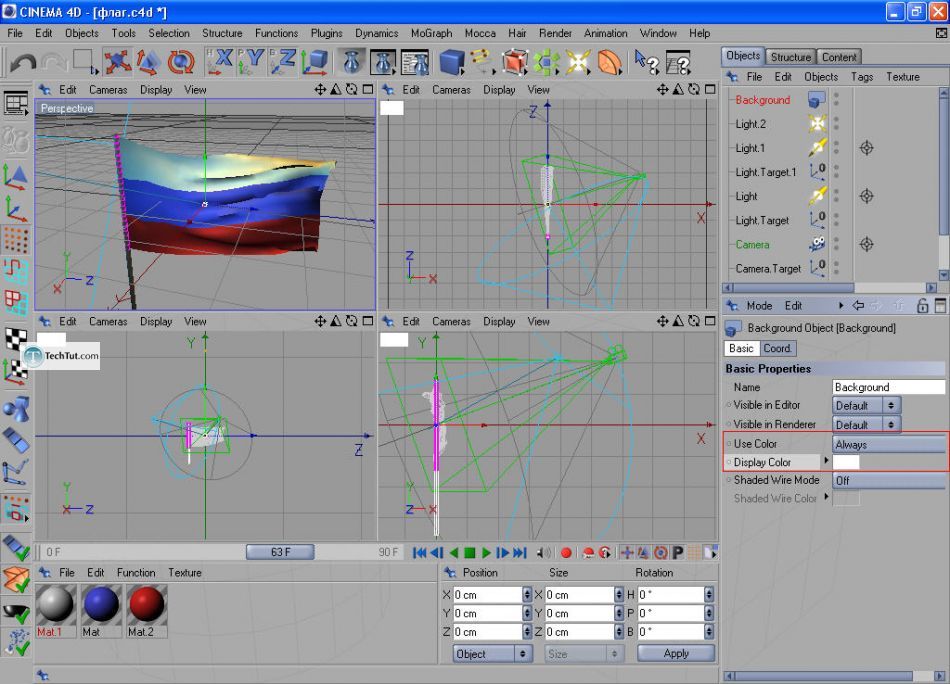This screenshot has width=950, height=684.
Task: Toggle Z axis lock icon
Action: pos(282,62)
